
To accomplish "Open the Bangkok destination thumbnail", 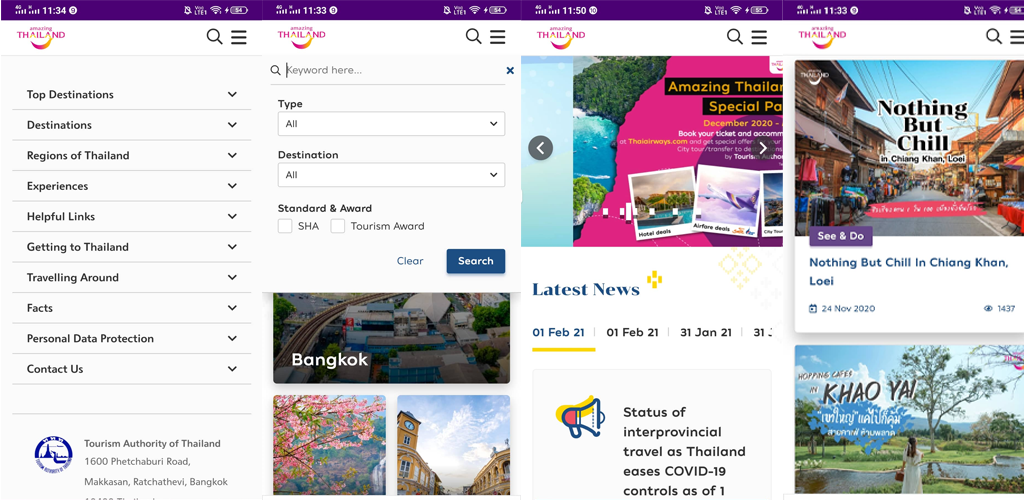I will click(391, 337).
